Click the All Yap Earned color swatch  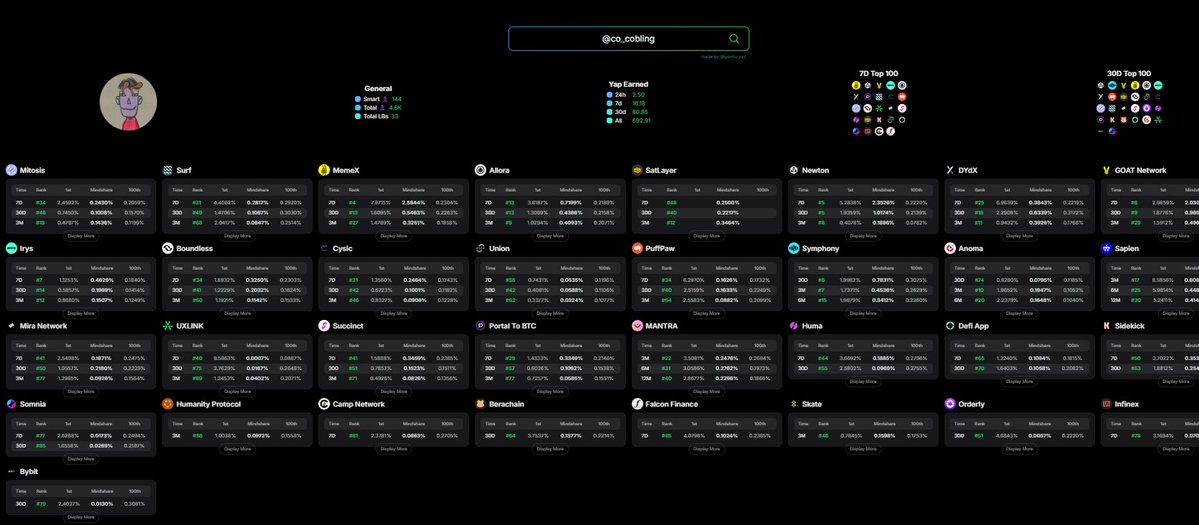(x=609, y=121)
